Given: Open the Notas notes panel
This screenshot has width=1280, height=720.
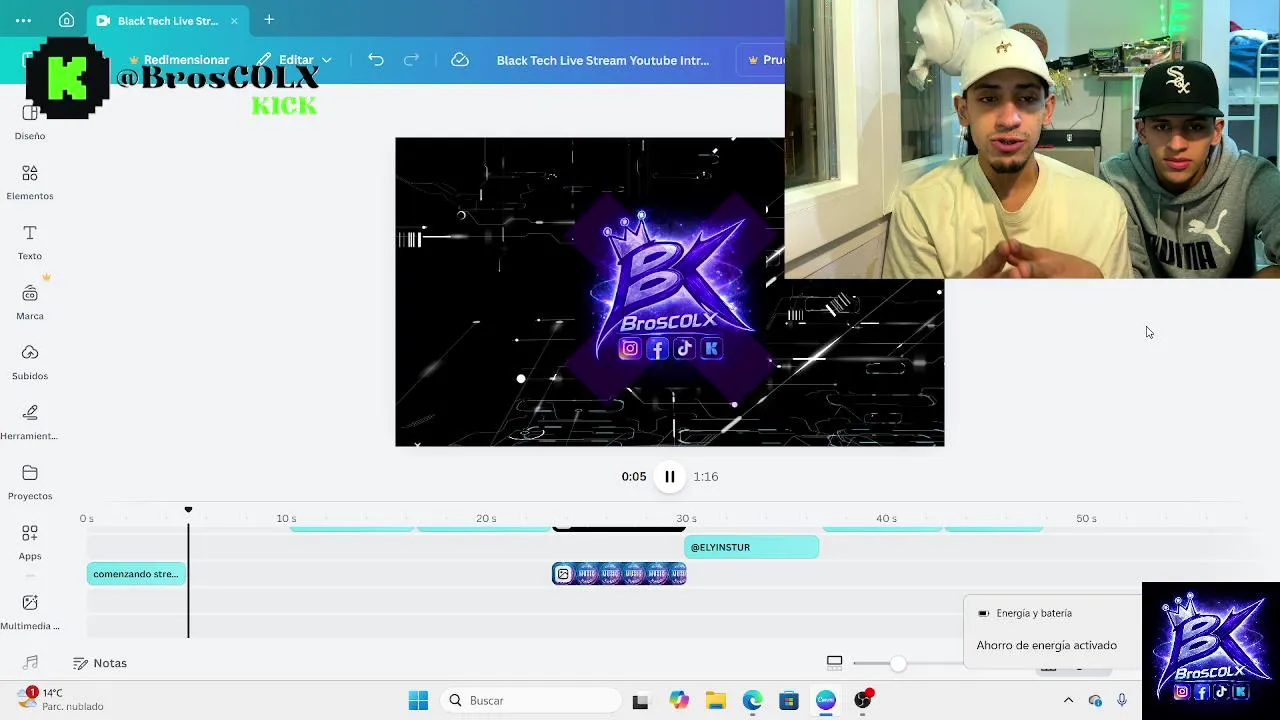Looking at the screenshot, I should (100, 663).
